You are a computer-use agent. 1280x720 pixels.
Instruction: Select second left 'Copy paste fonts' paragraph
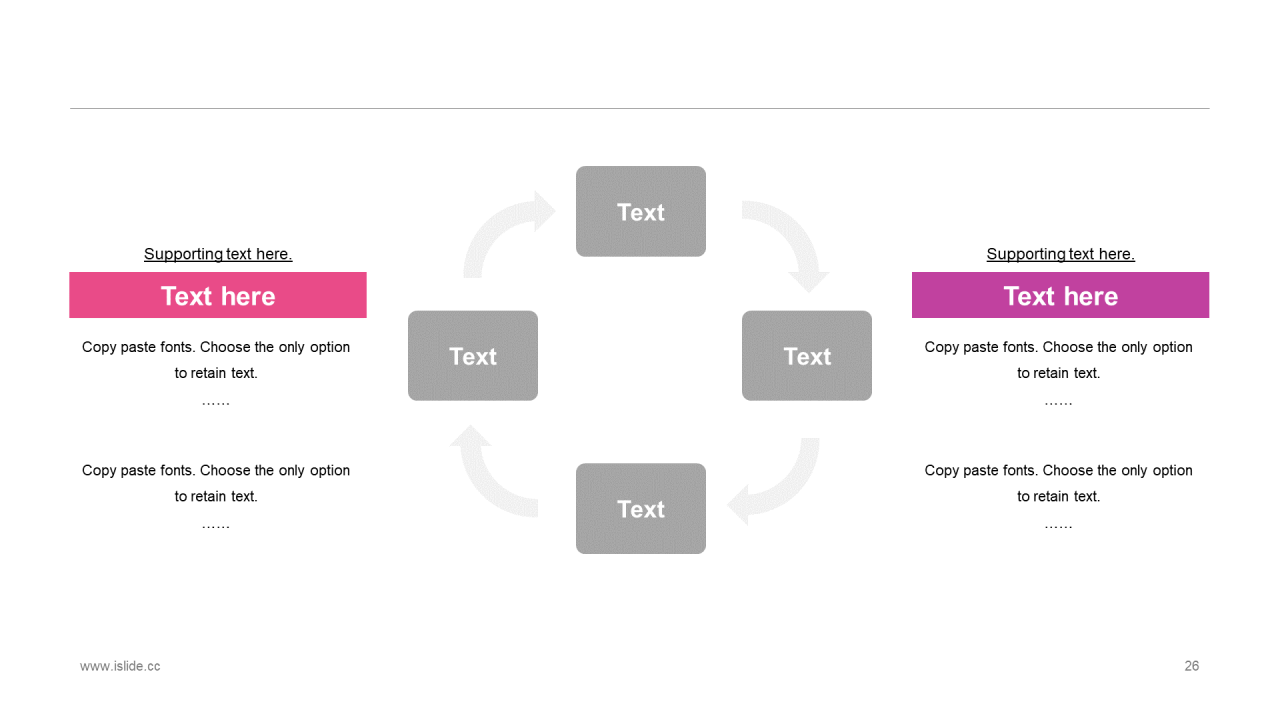coord(216,496)
